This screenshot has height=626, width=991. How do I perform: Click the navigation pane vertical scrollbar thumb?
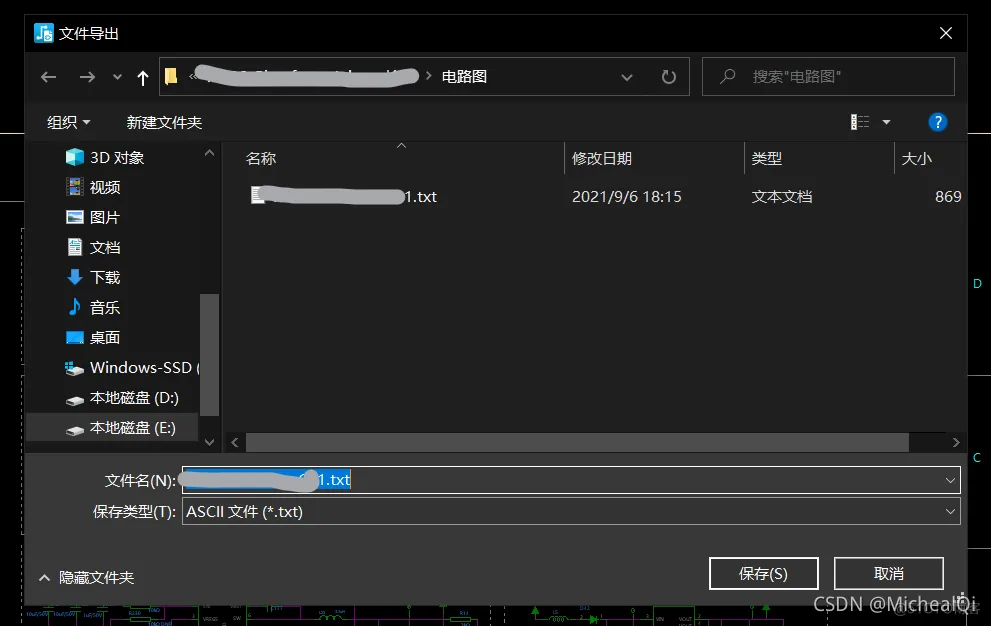210,355
